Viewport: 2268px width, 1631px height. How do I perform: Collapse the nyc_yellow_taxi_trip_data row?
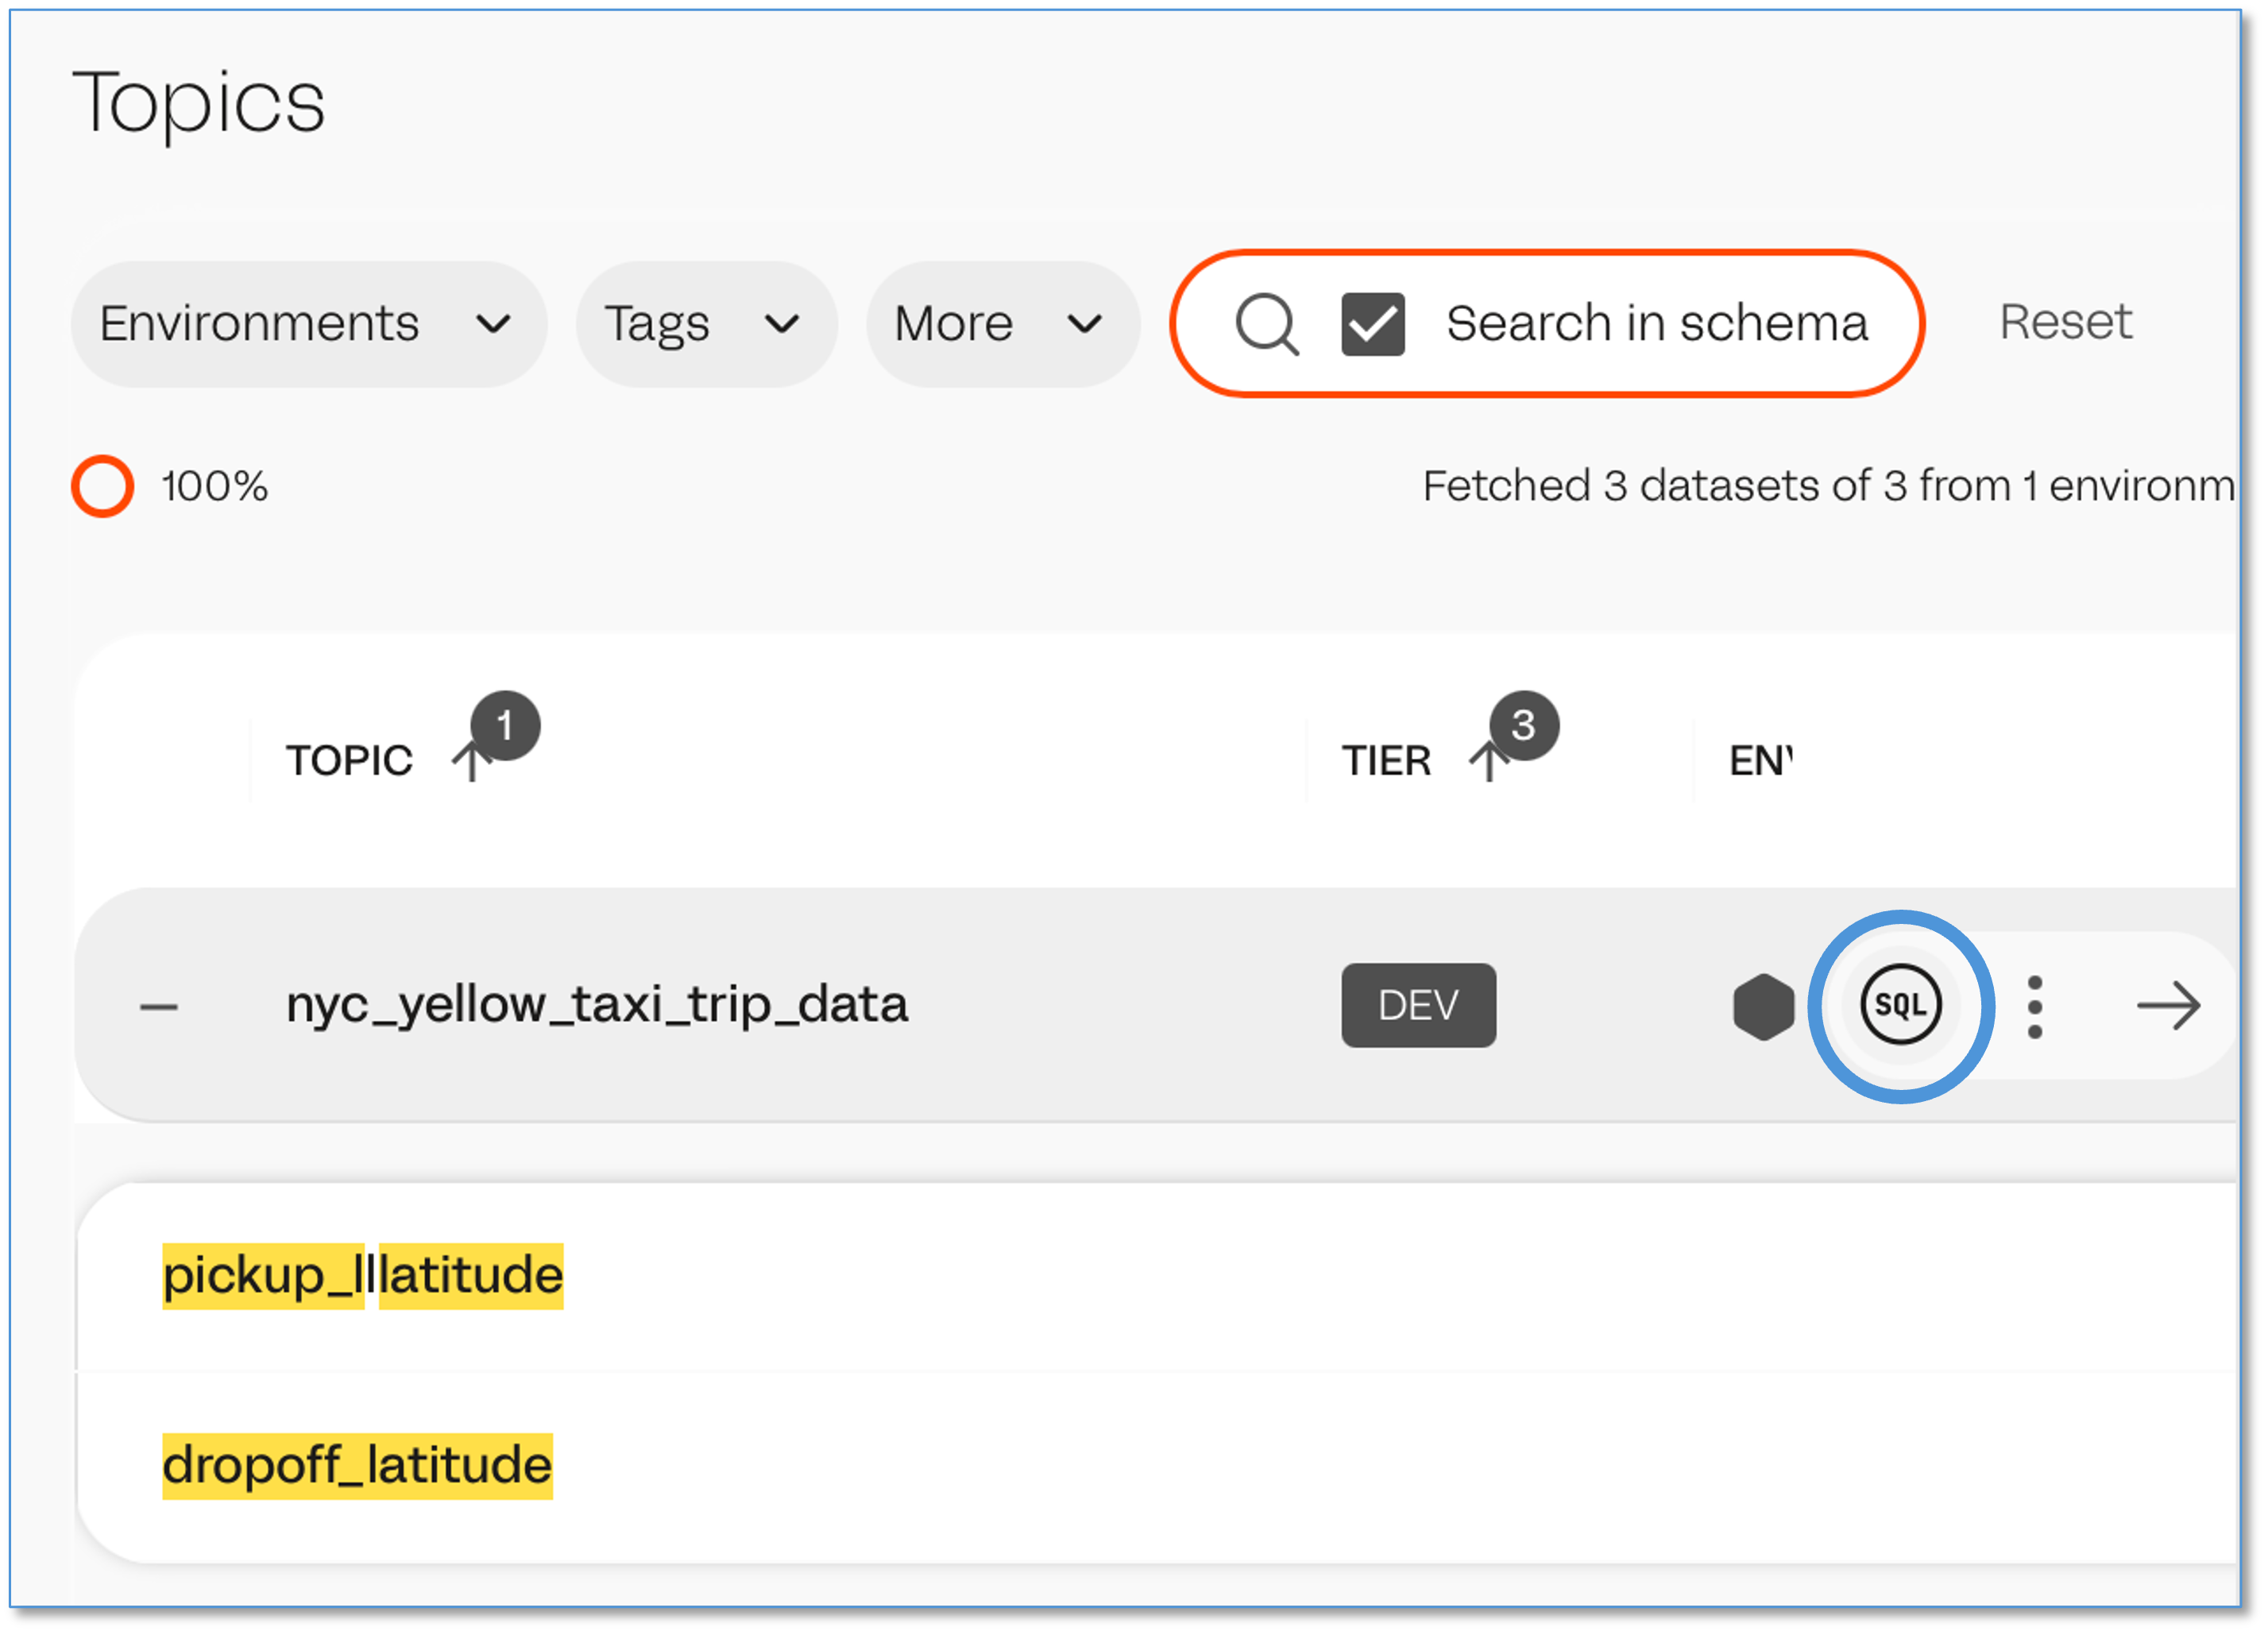pos(158,1006)
